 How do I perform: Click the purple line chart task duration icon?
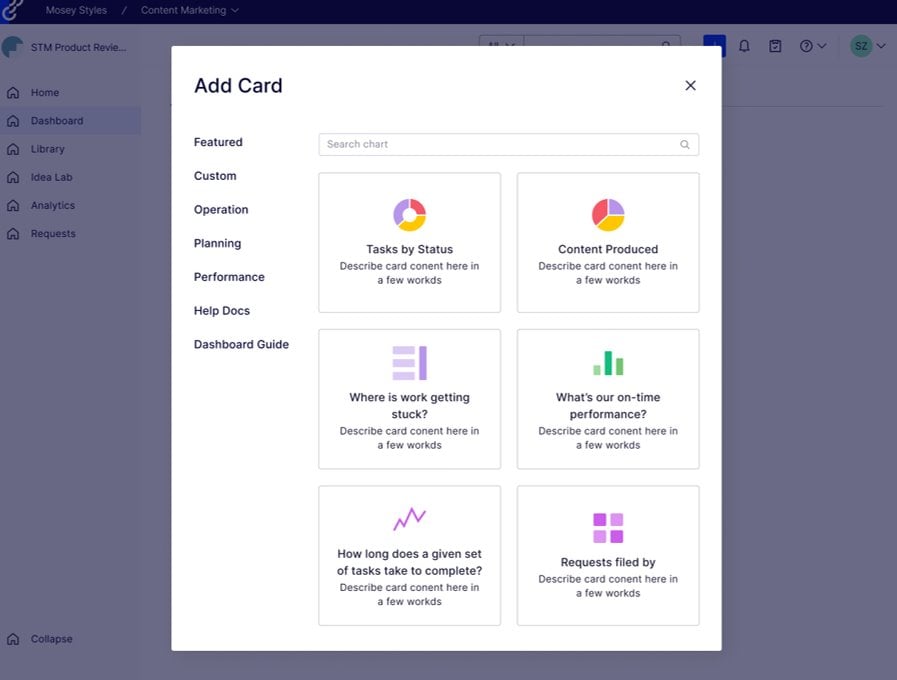410,519
